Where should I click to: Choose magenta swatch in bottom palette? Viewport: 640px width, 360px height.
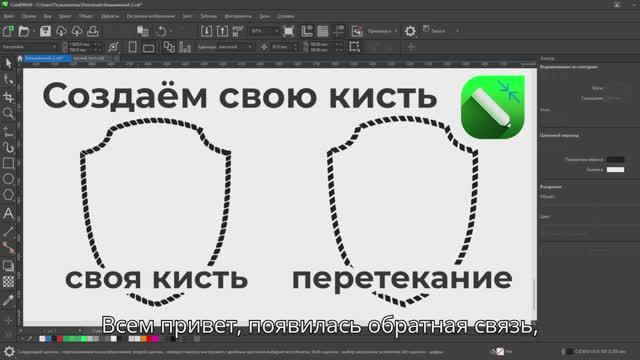click(x=156, y=339)
